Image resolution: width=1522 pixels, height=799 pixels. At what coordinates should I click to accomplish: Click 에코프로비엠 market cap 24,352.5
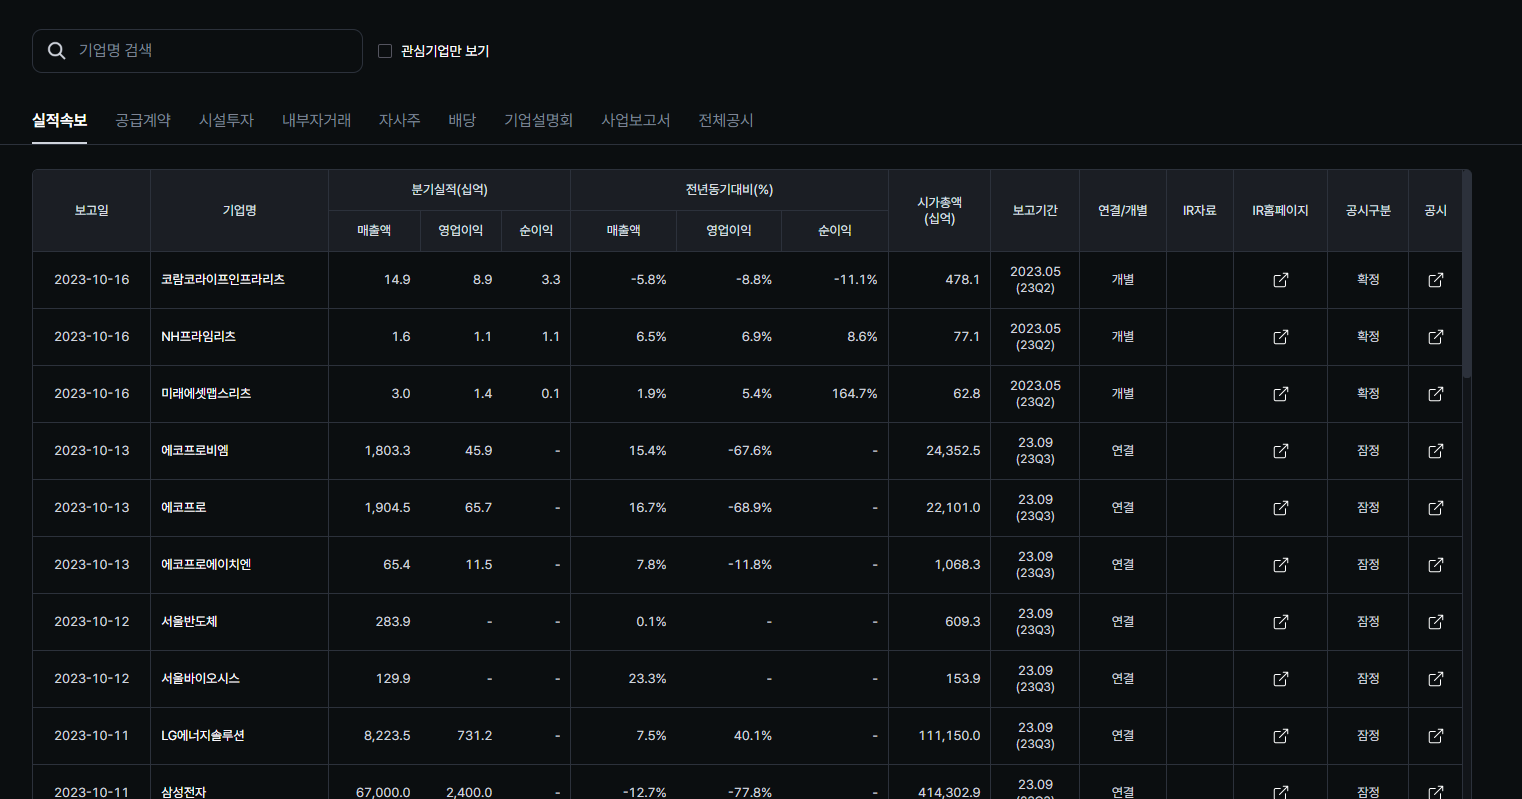click(x=953, y=451)
